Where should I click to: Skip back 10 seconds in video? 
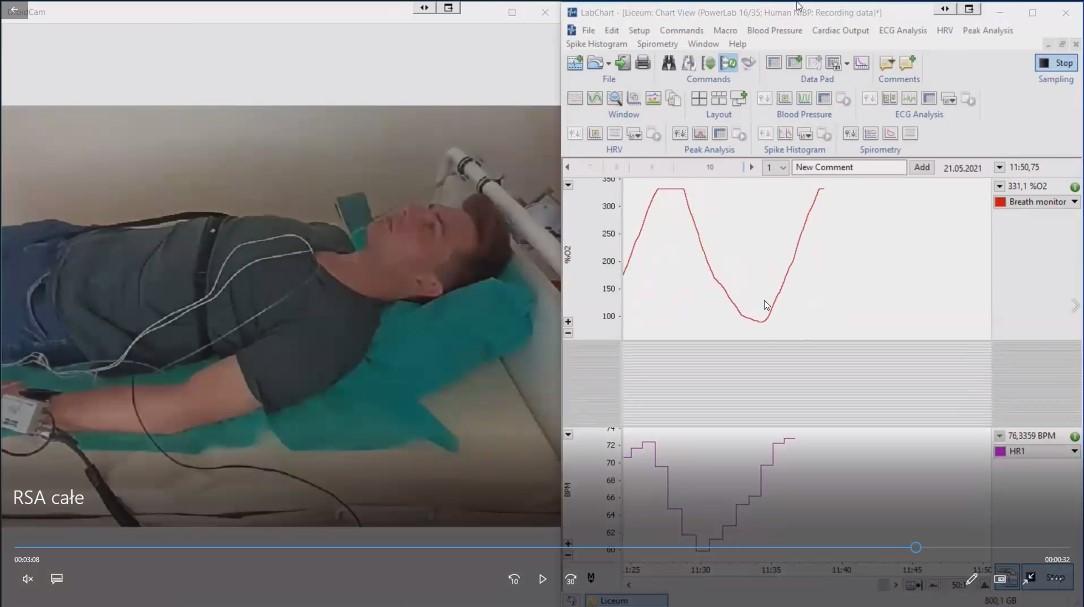point(514,579)
